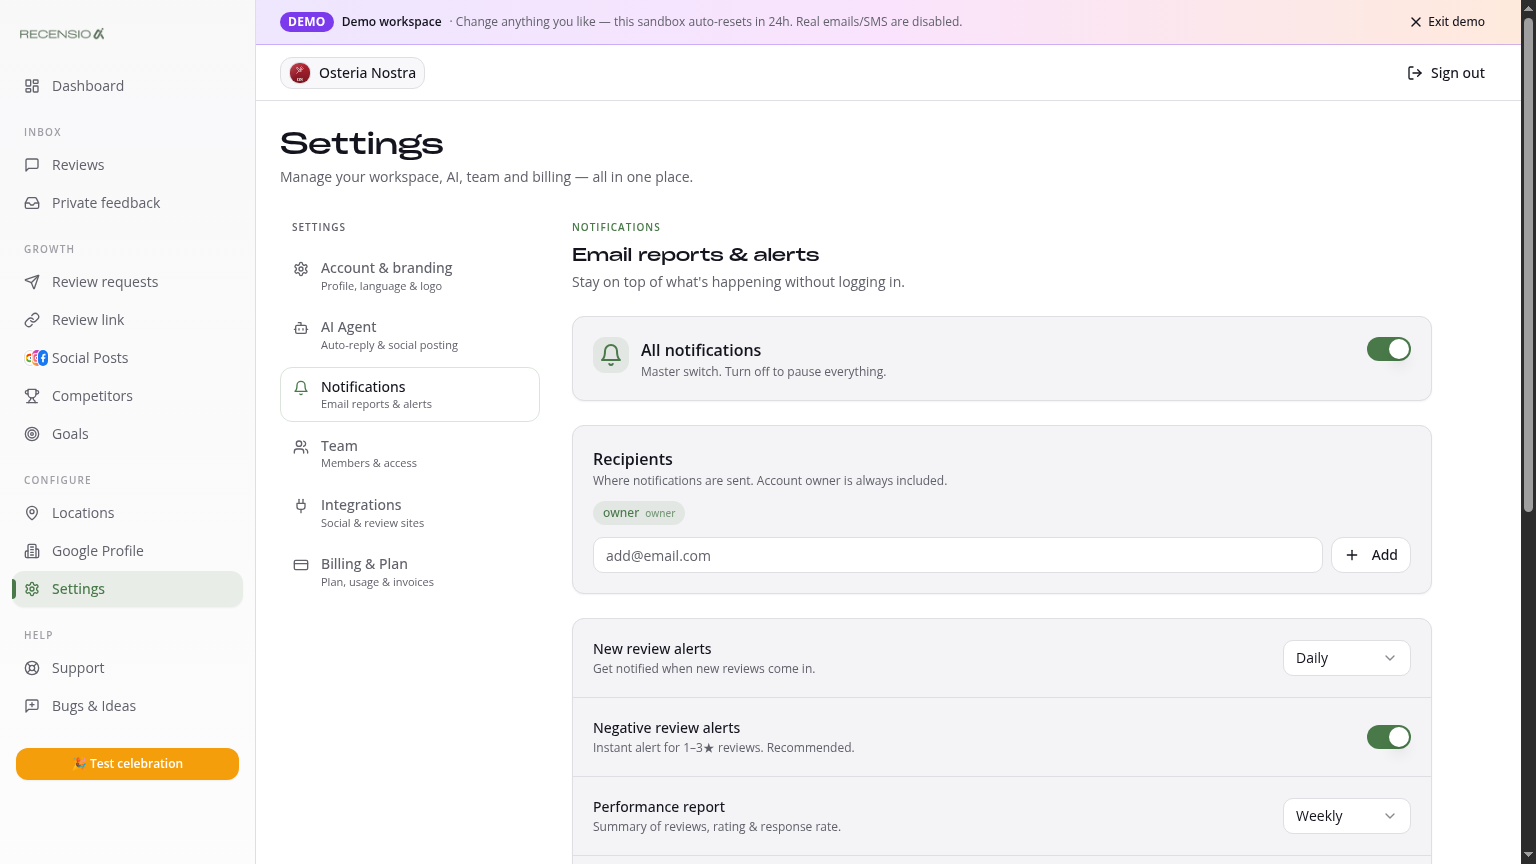
Task: Click the scrollbar down arrow
Action: click(1528, 856)
